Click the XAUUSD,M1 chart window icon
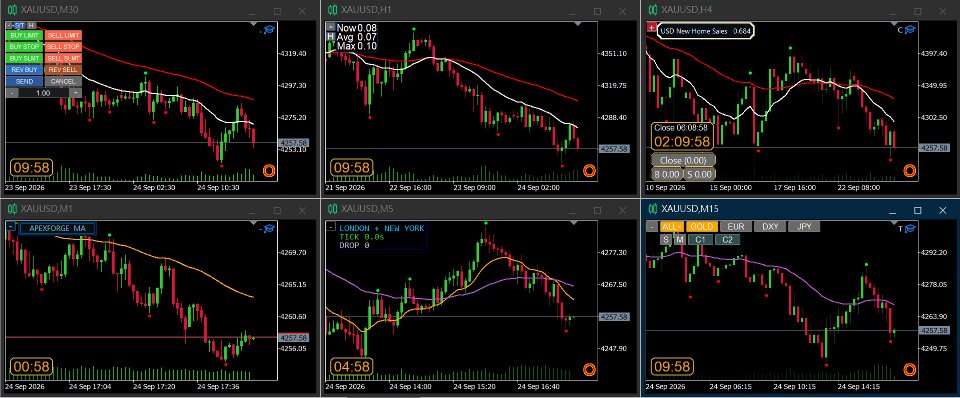 click(12, 210)
